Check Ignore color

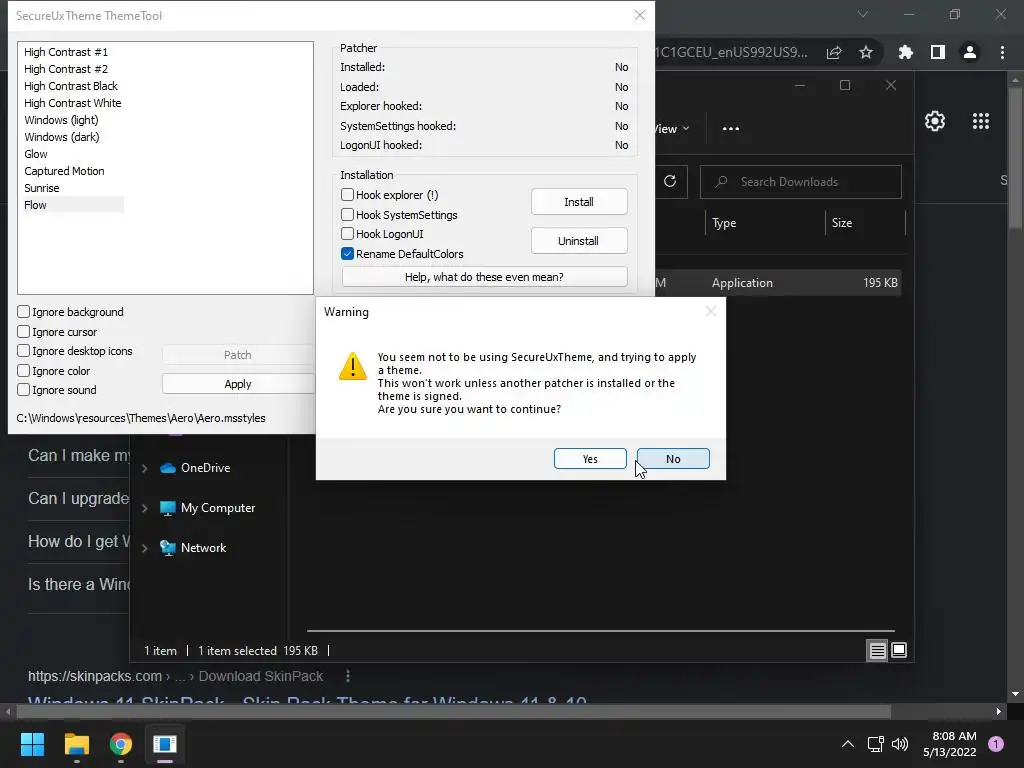click(x=24, y=370)
